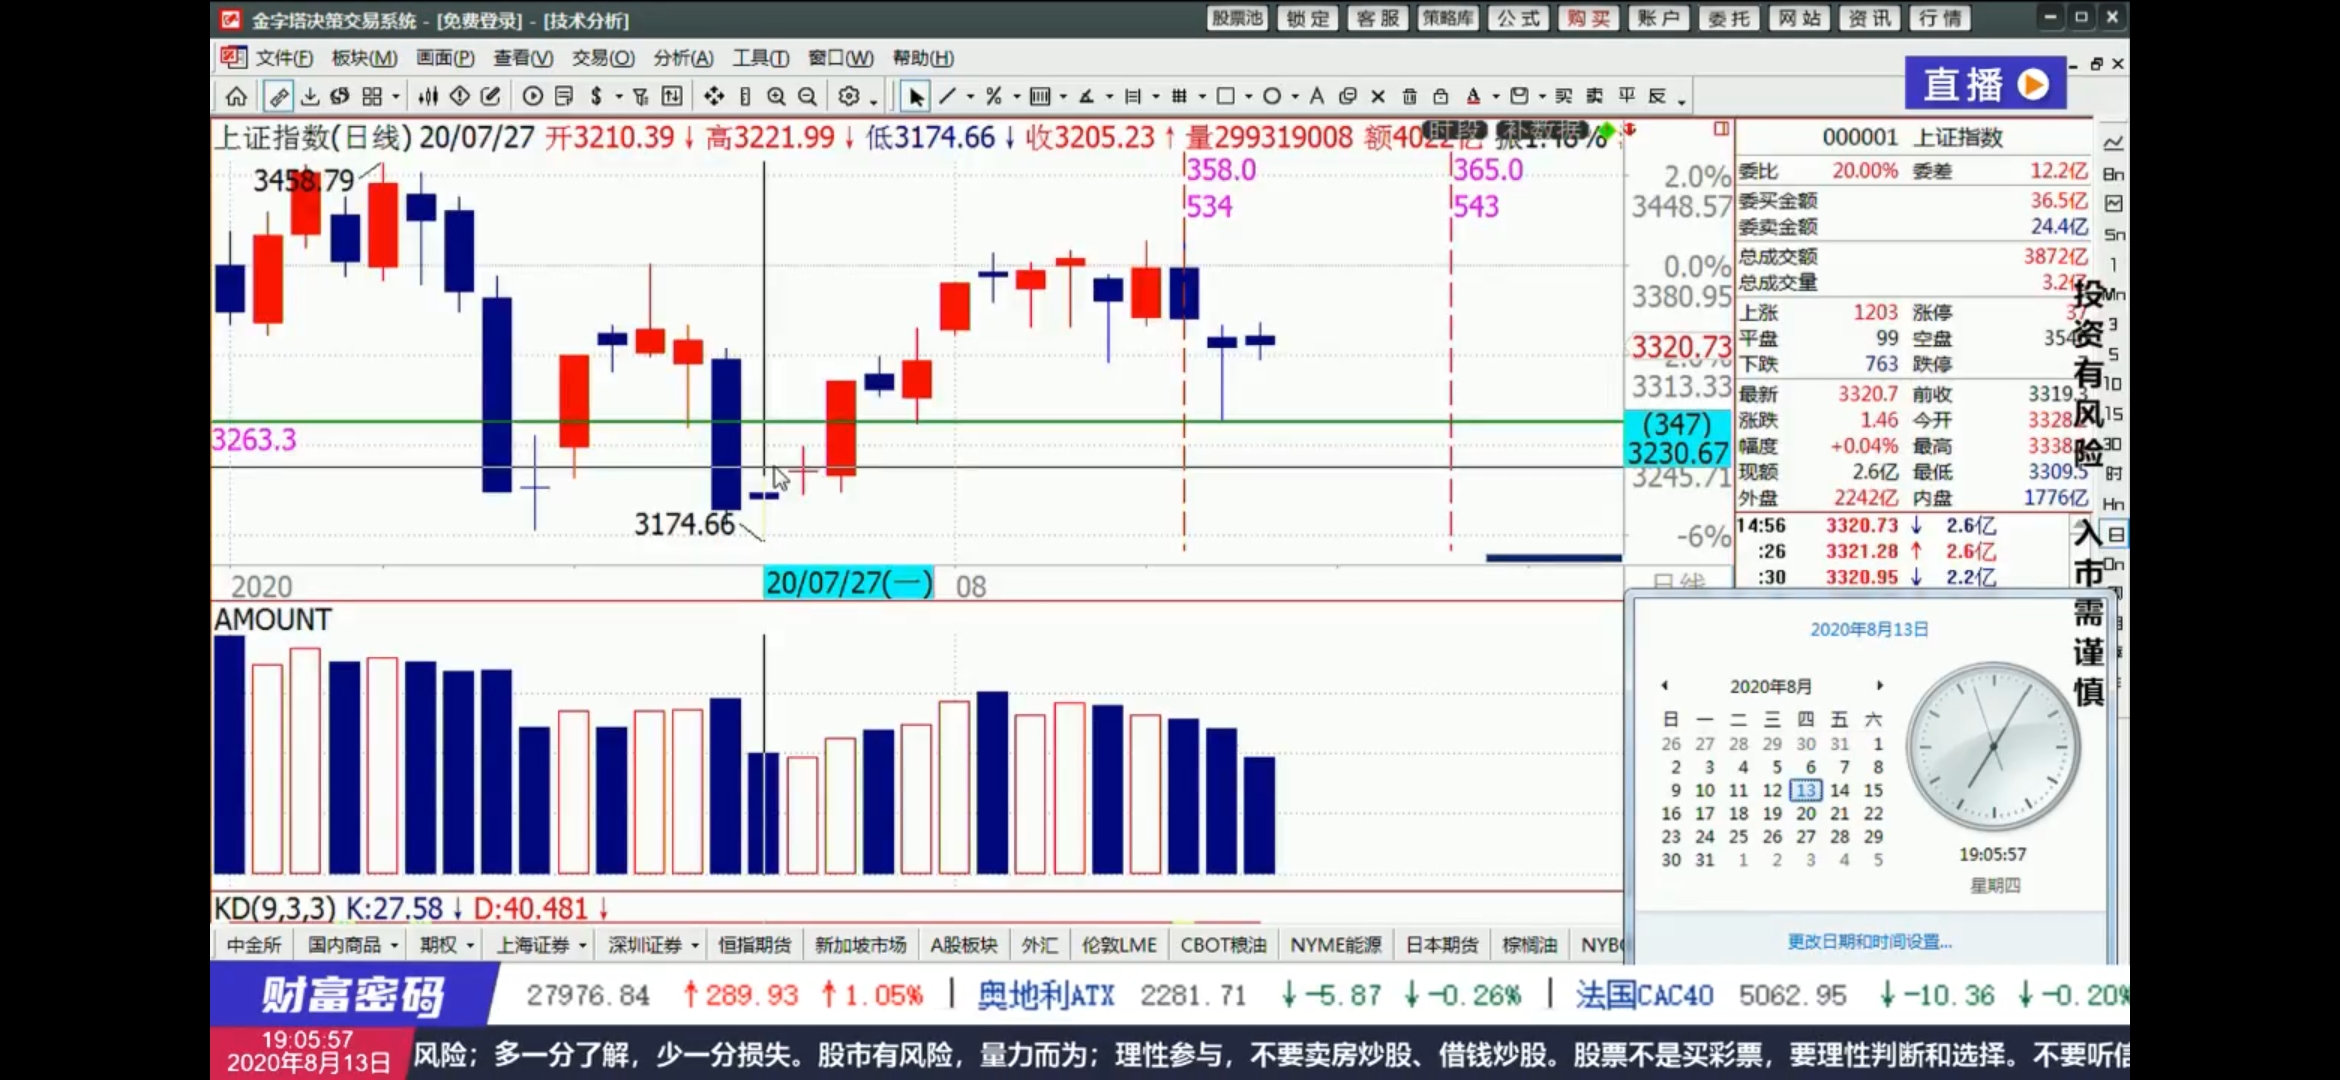The width and height of the screenshot is (2340, 1080).
Task: Click the zoom in magnifier icon
Action: [x=776, y=97]
